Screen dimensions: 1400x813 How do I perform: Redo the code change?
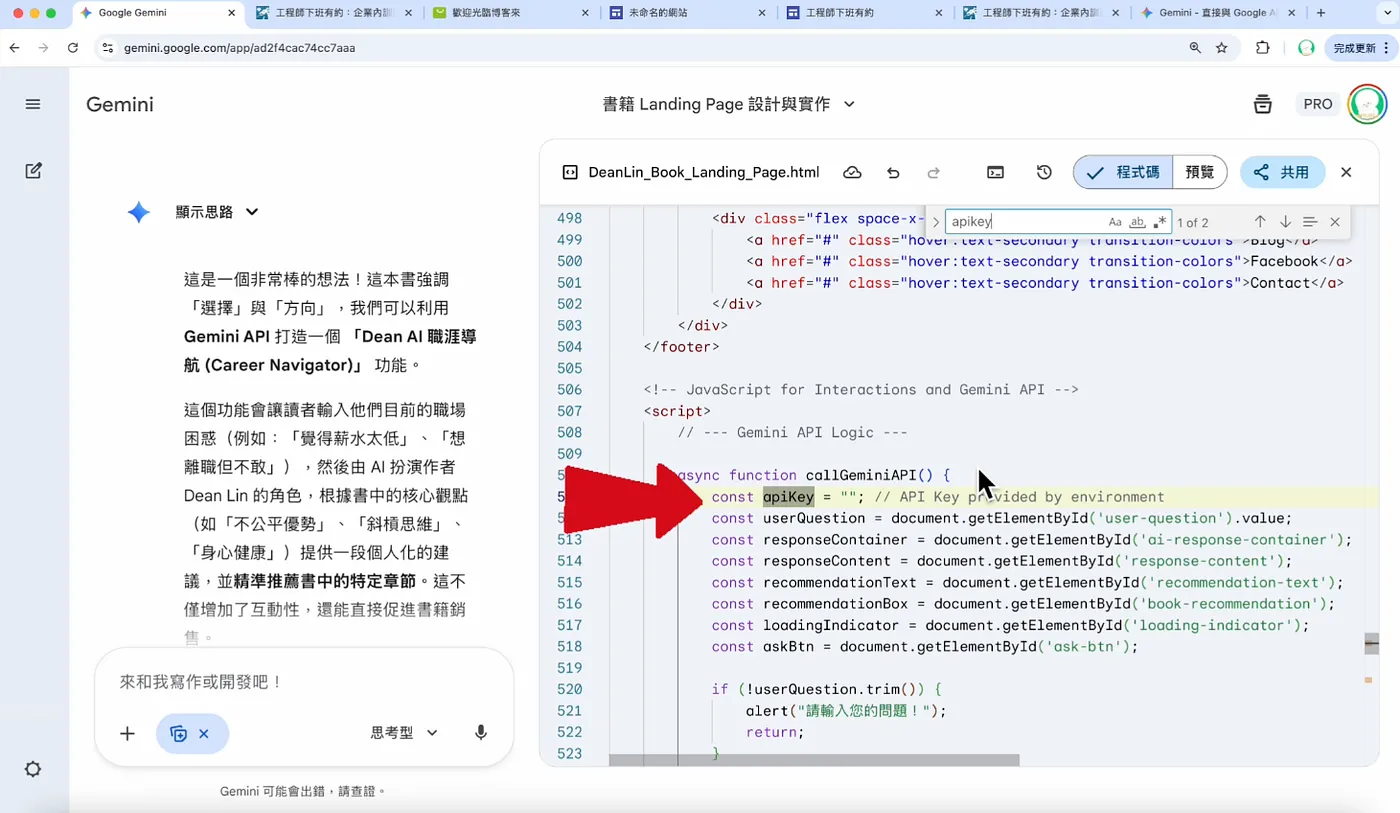[x=933, y=172]
